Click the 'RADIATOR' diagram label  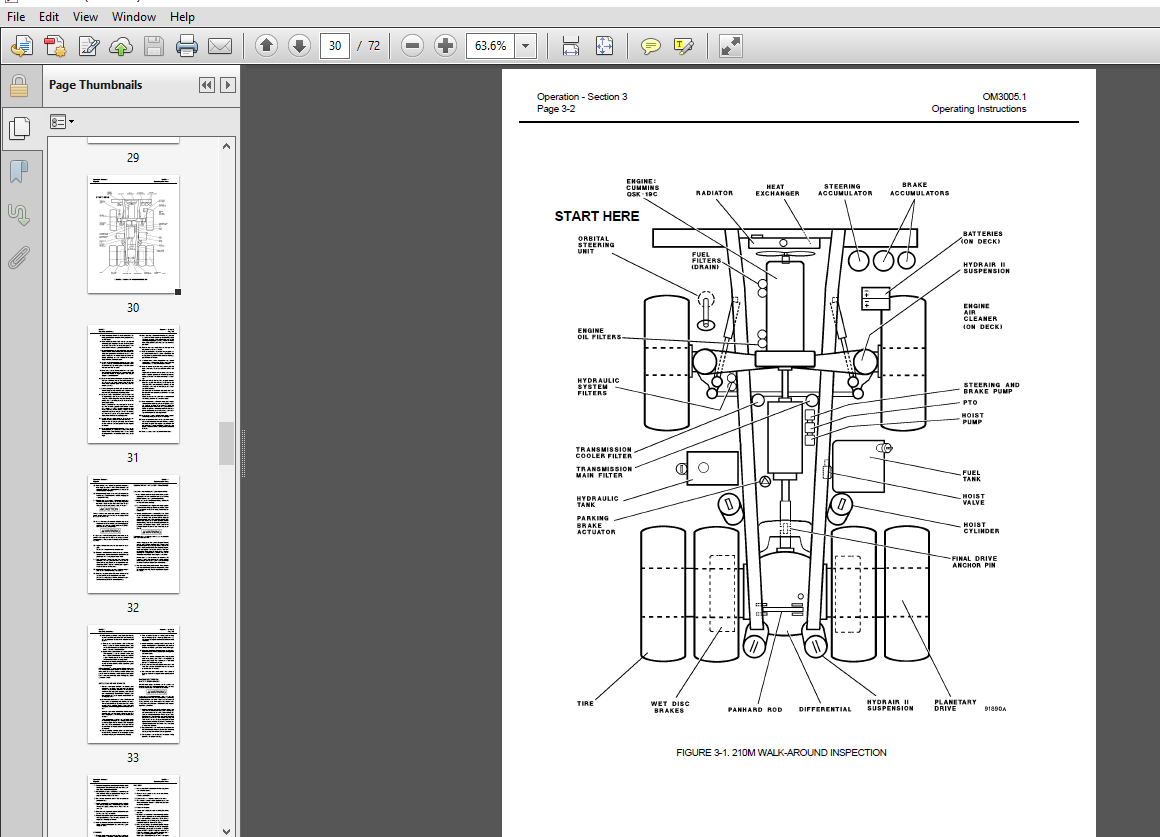click(x=715, y=193)
